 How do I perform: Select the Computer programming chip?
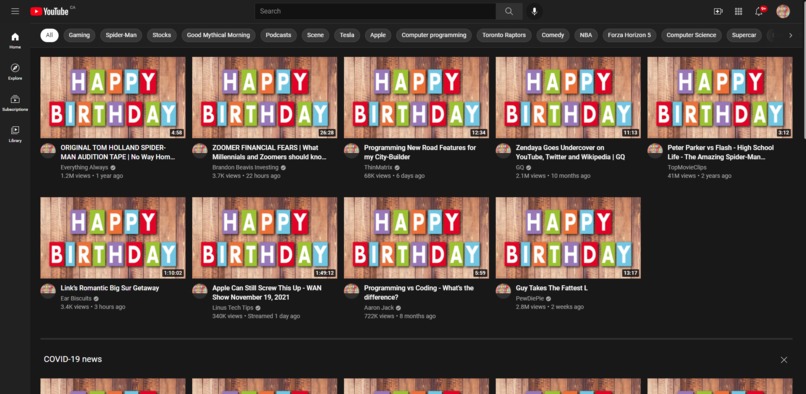point(434,35)
